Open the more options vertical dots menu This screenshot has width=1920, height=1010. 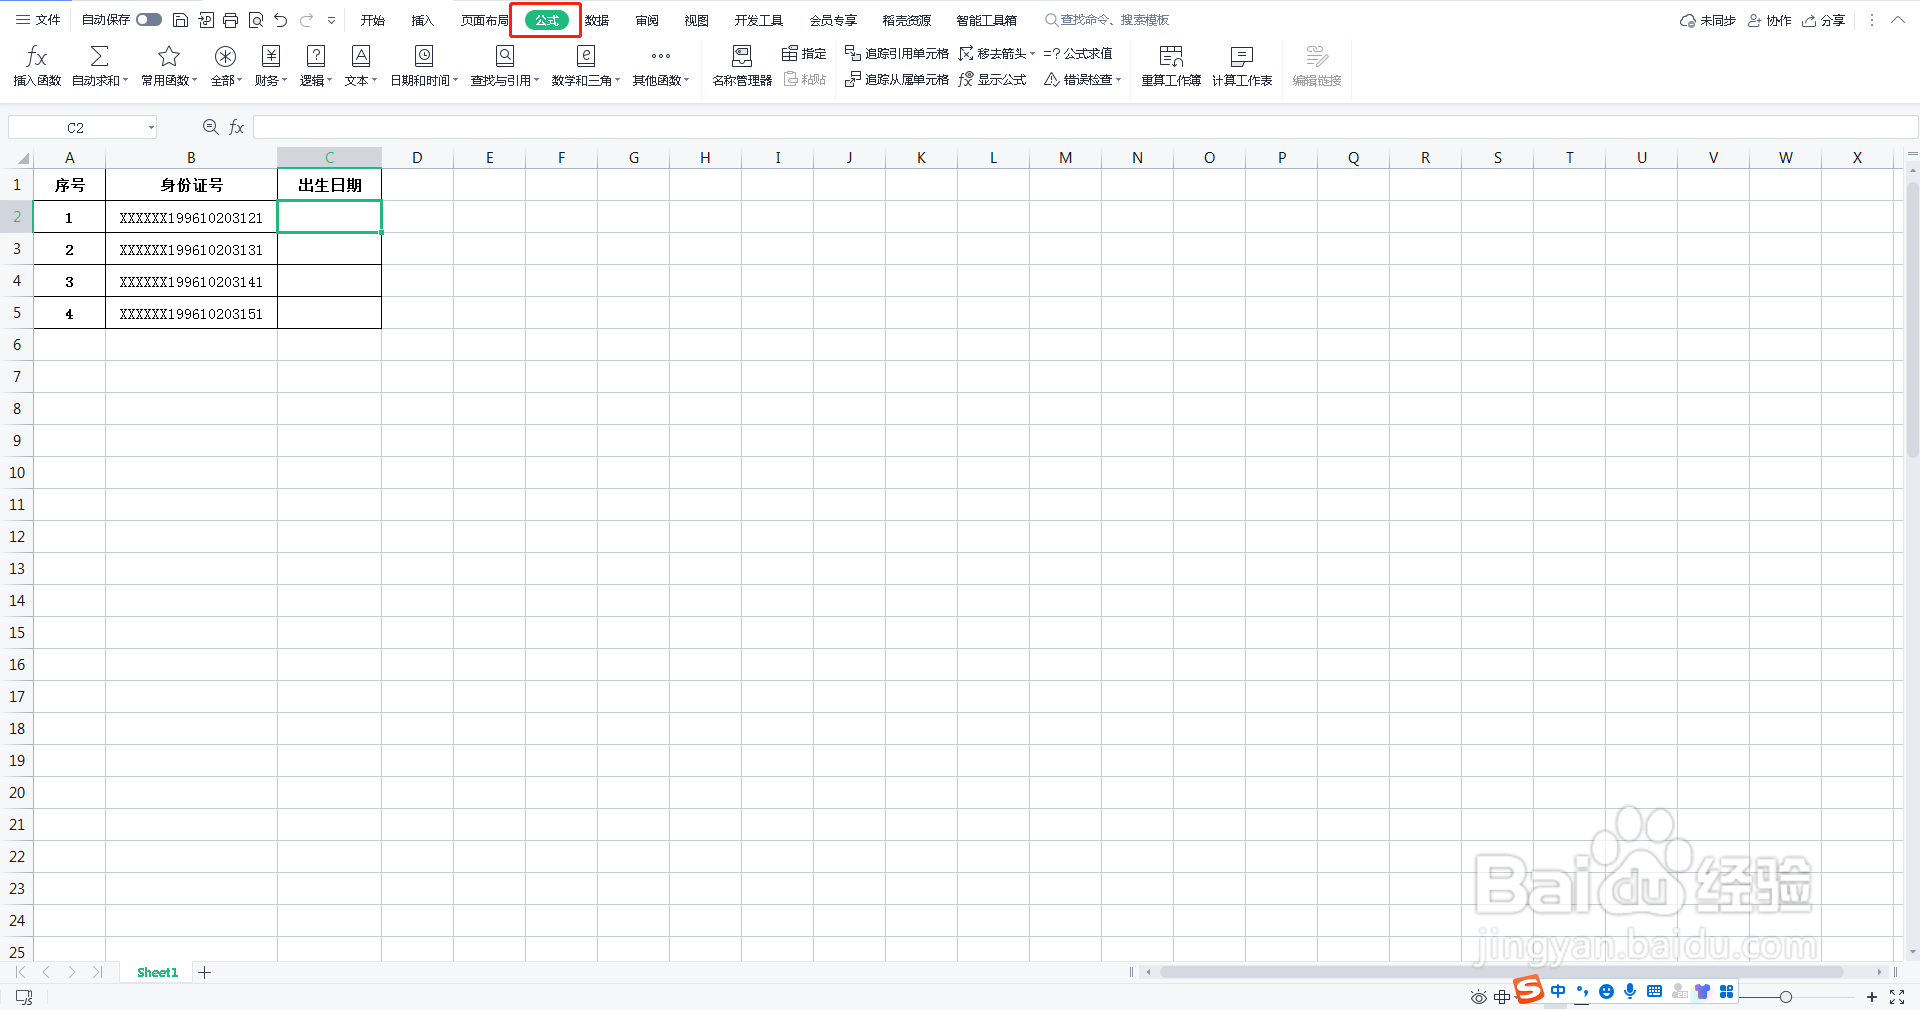(x=1872, y=20)
